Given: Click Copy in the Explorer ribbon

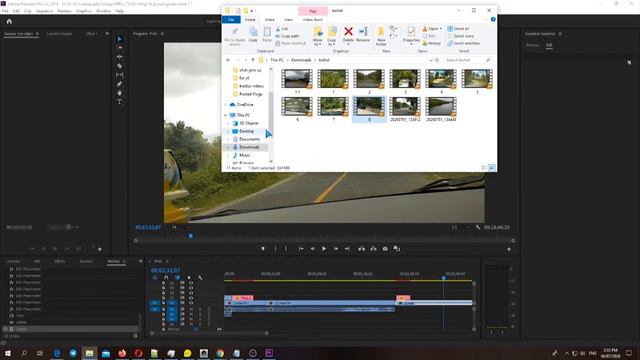Looking at the screenshot, I should pyautogui.click(x=253, y=35).
